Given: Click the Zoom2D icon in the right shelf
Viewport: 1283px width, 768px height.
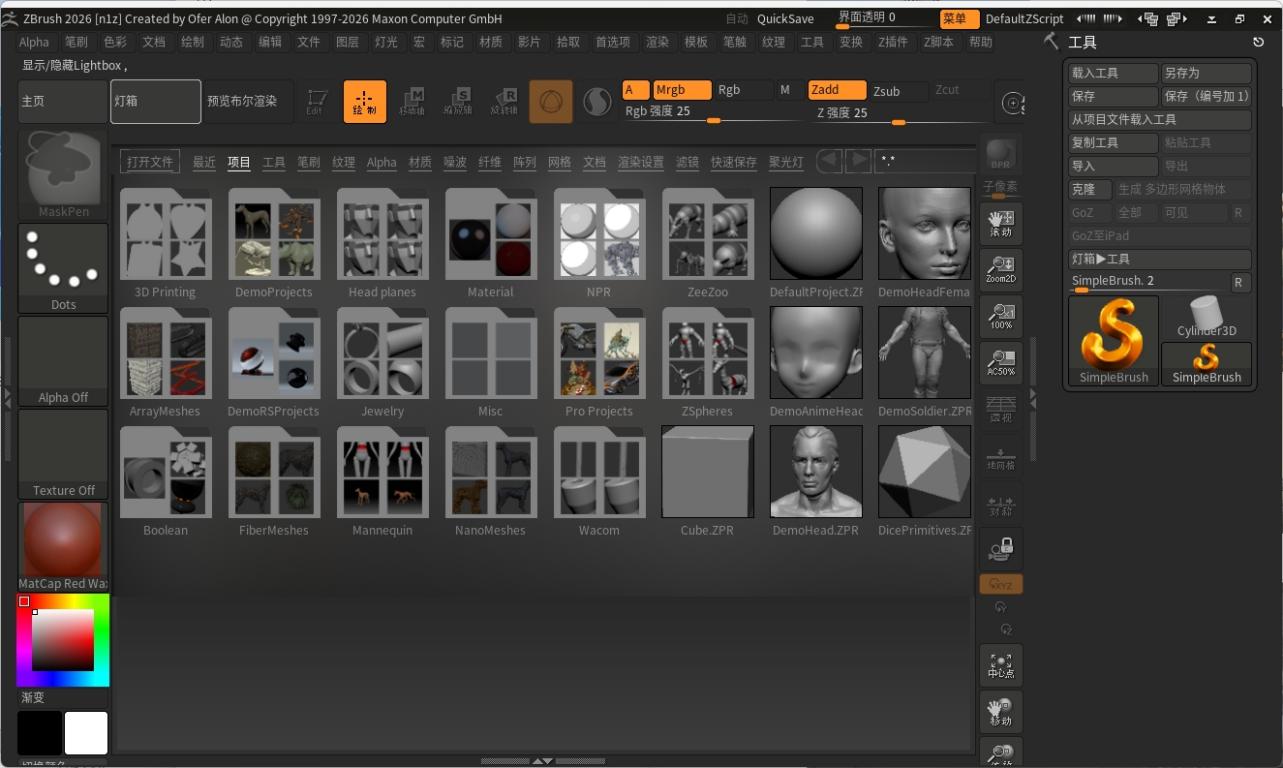Looking at the screenshot, I should 1000,269.
